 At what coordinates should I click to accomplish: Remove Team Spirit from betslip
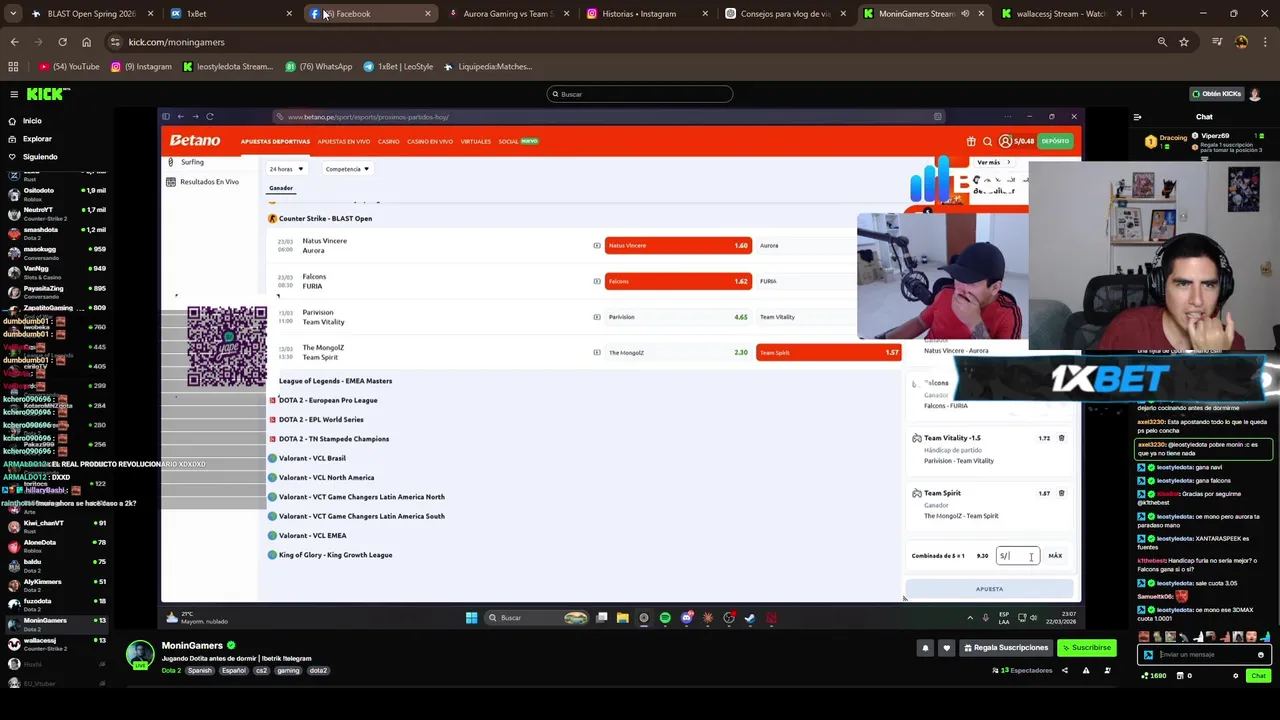tap(1061, 493)
